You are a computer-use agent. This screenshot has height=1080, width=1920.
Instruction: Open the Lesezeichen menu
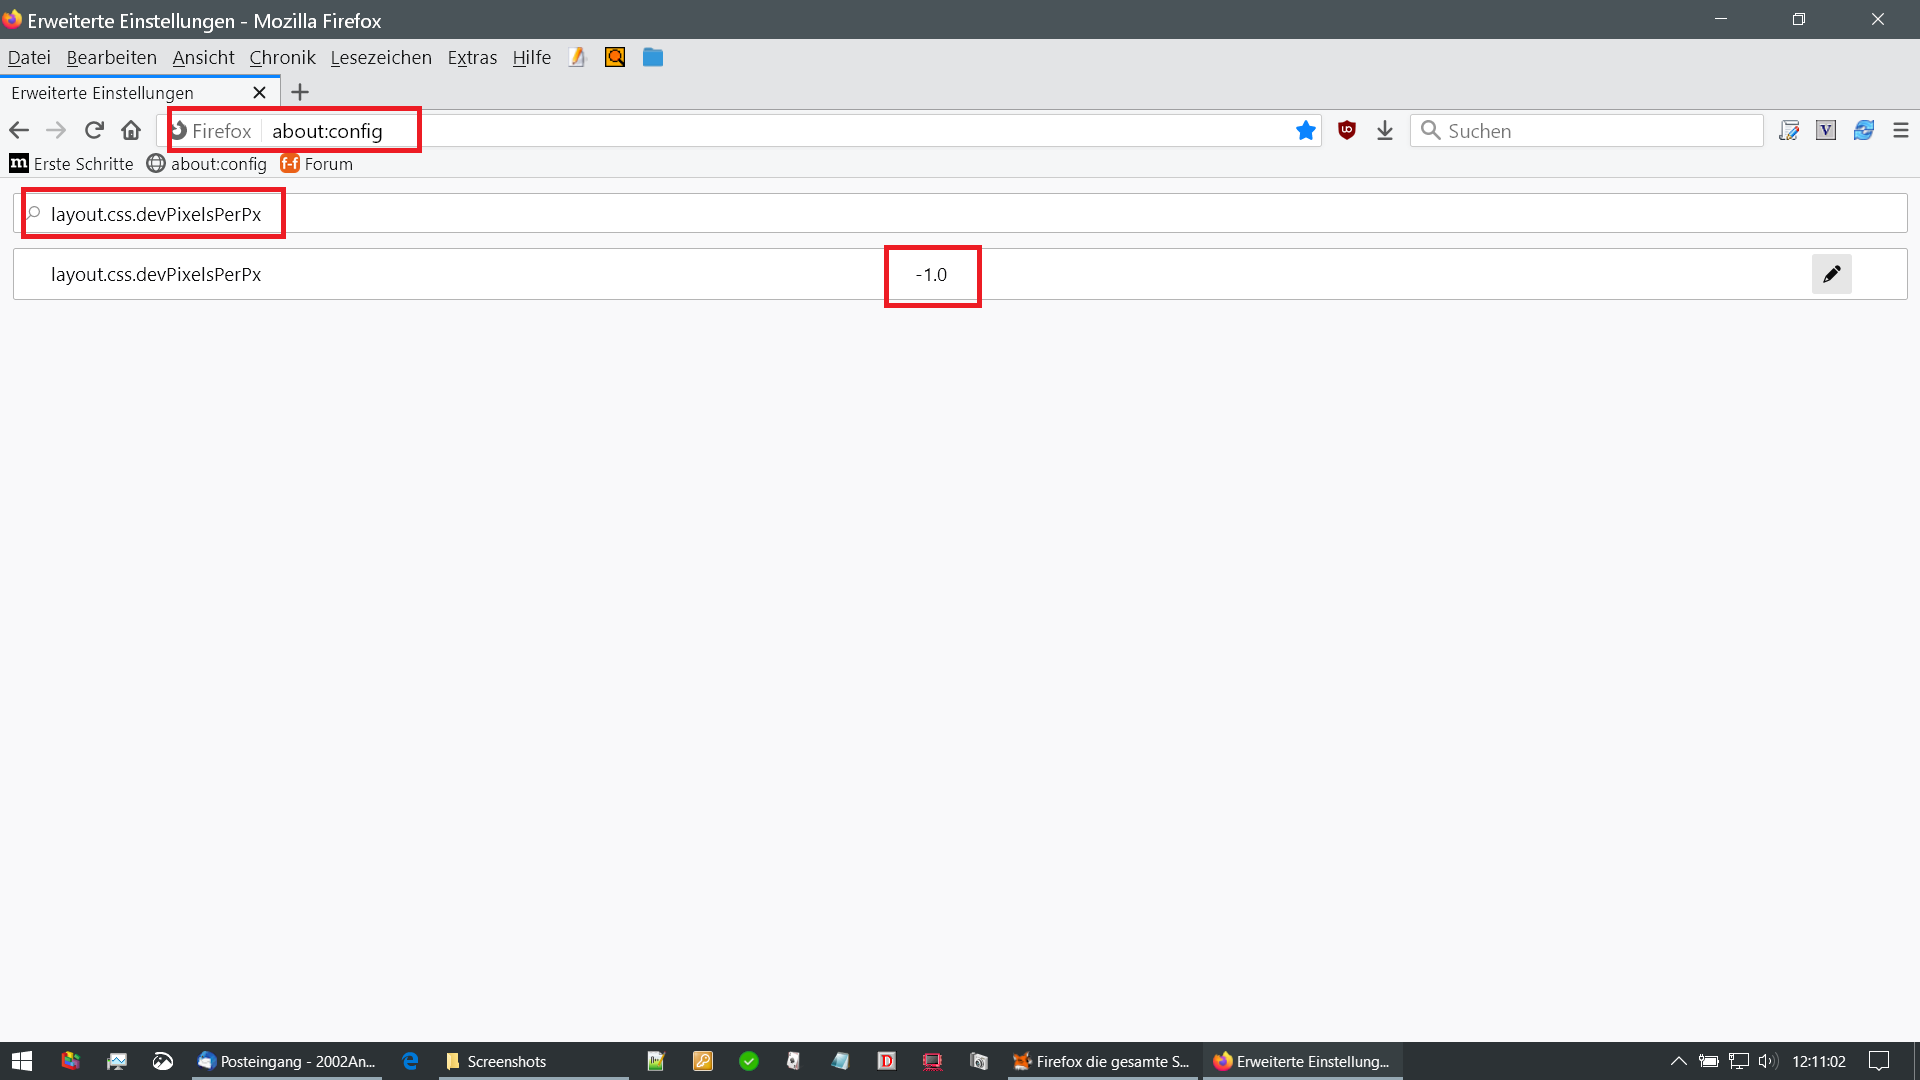pos(381,57)
